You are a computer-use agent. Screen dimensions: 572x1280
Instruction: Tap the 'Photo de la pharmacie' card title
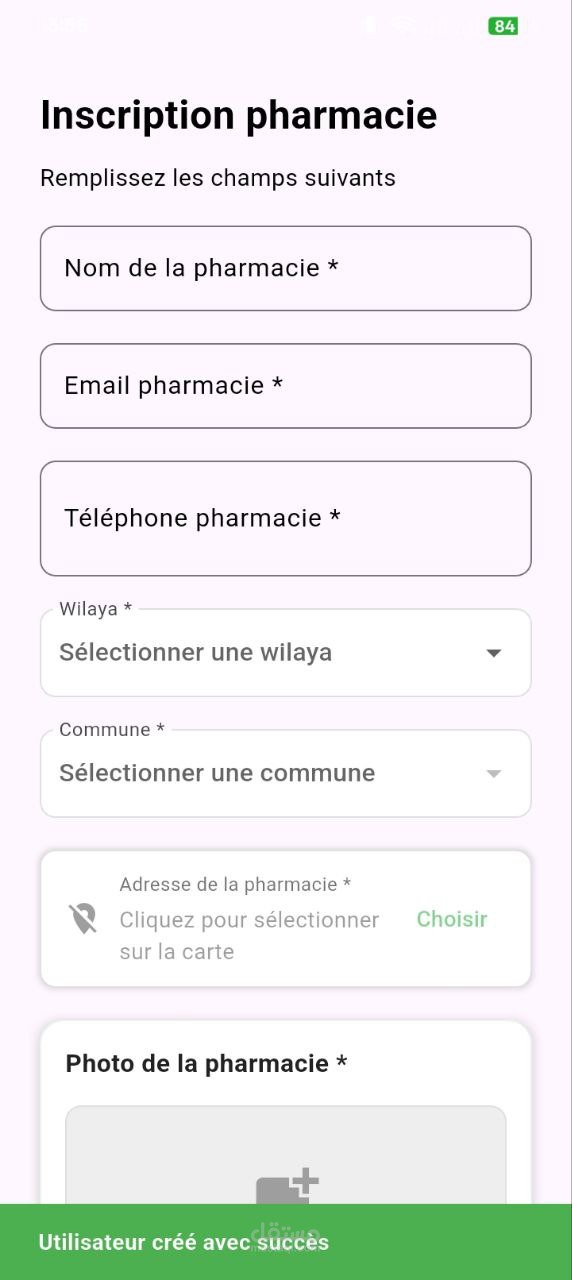click(x=206, y=1063)
